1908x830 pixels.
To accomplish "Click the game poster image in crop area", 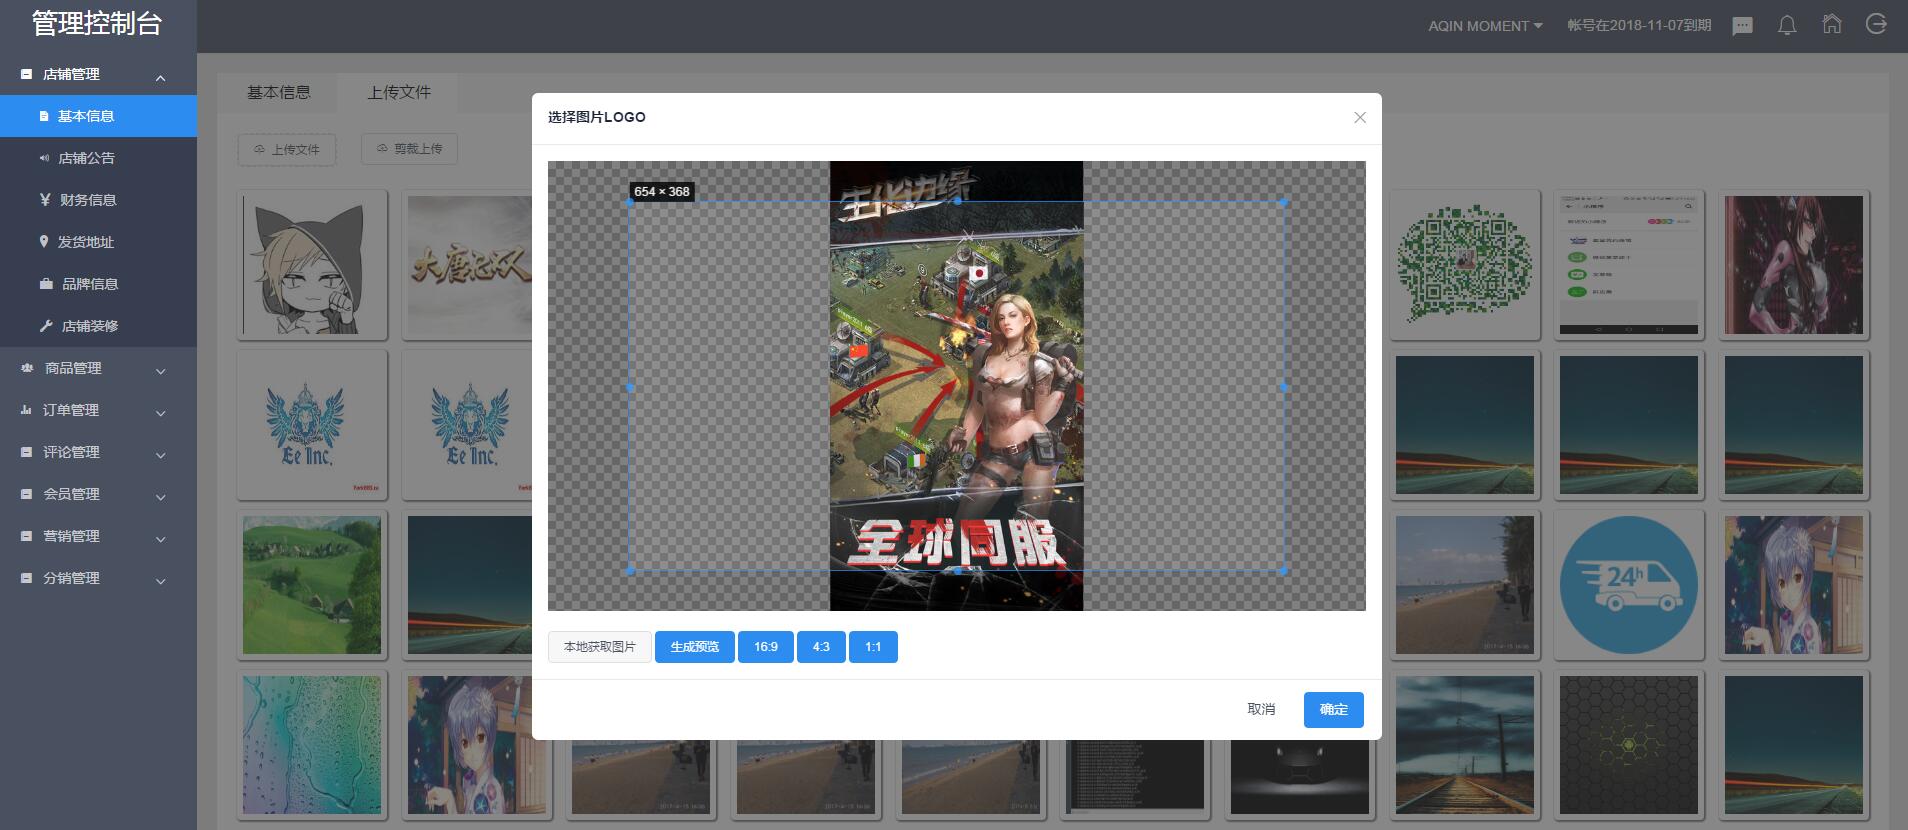I will [956, 386].
